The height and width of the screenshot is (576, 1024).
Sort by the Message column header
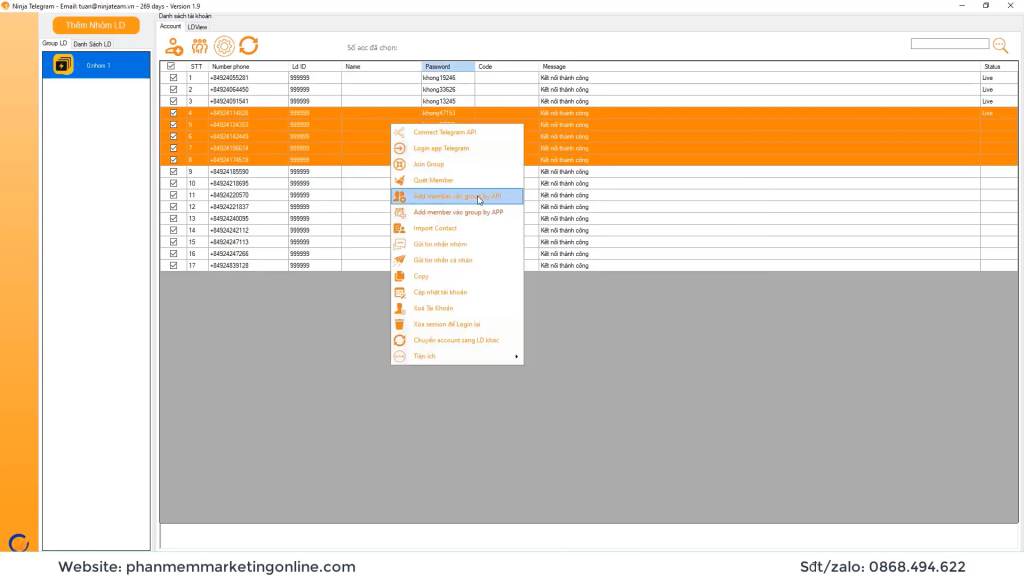[x=760, y=67]
